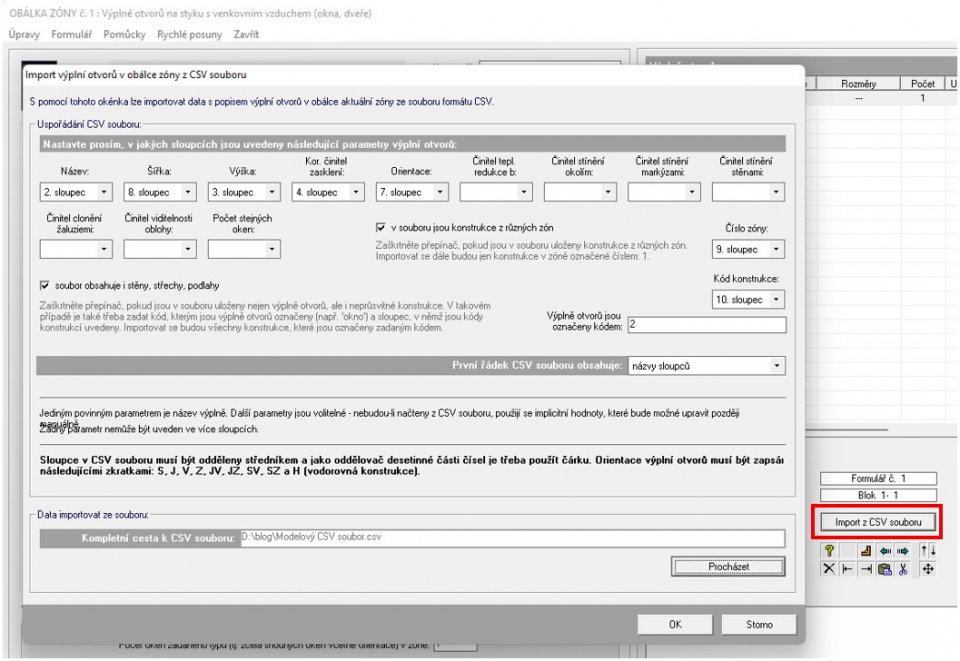The image size is (960, 661).
Task: Click the clipboard paste icon
Action: pos(885,569)
